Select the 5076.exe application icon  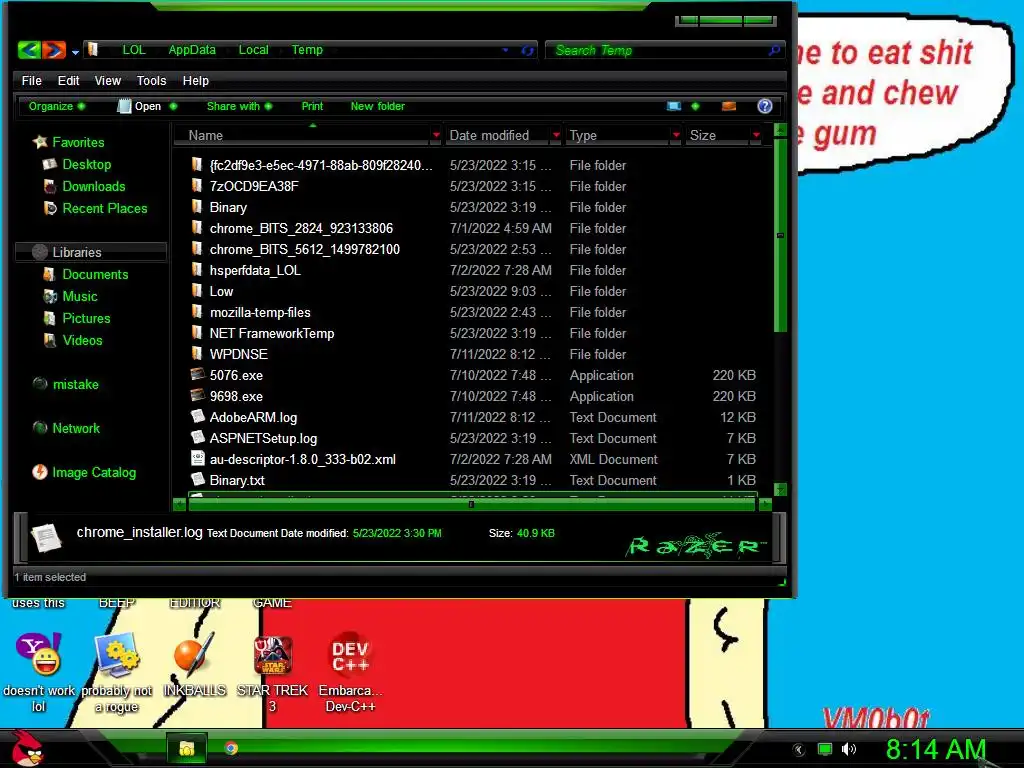(x=197, y=375)
